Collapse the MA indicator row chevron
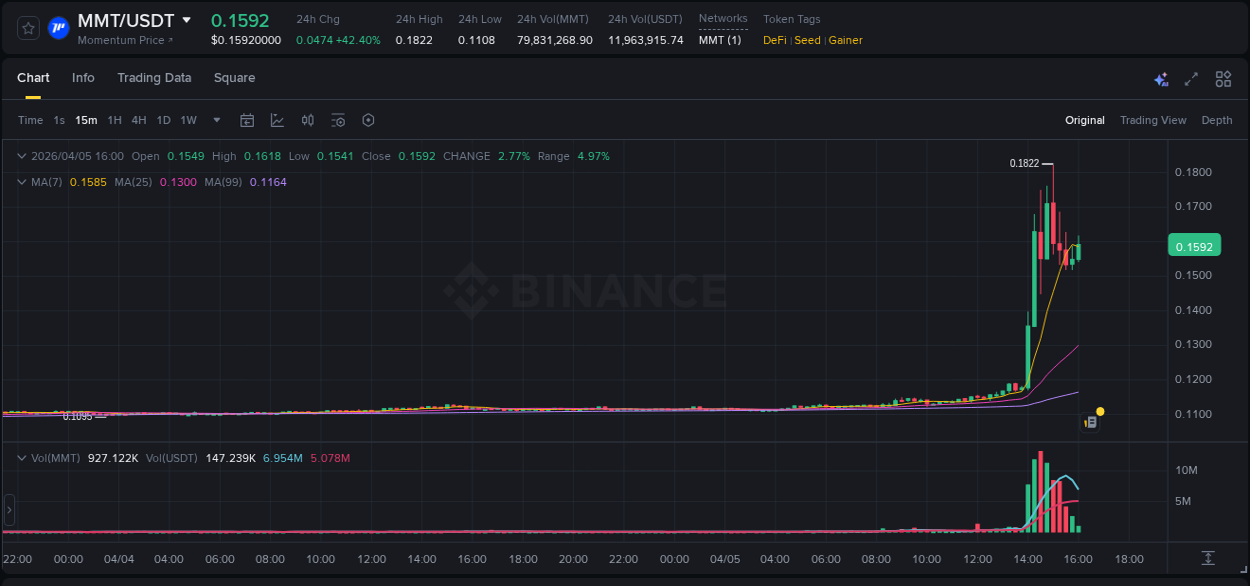Screen dimensions: 1250x586 [21, 182]
